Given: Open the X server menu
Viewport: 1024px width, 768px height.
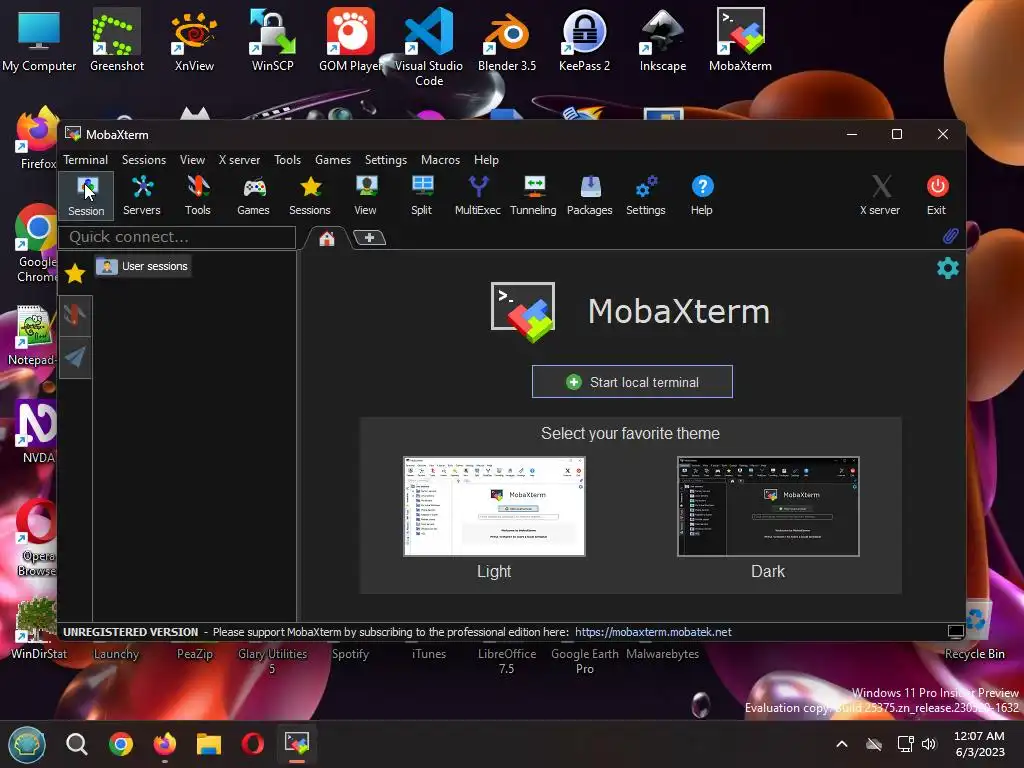Looking at the screenshot, I should [239, 160].
